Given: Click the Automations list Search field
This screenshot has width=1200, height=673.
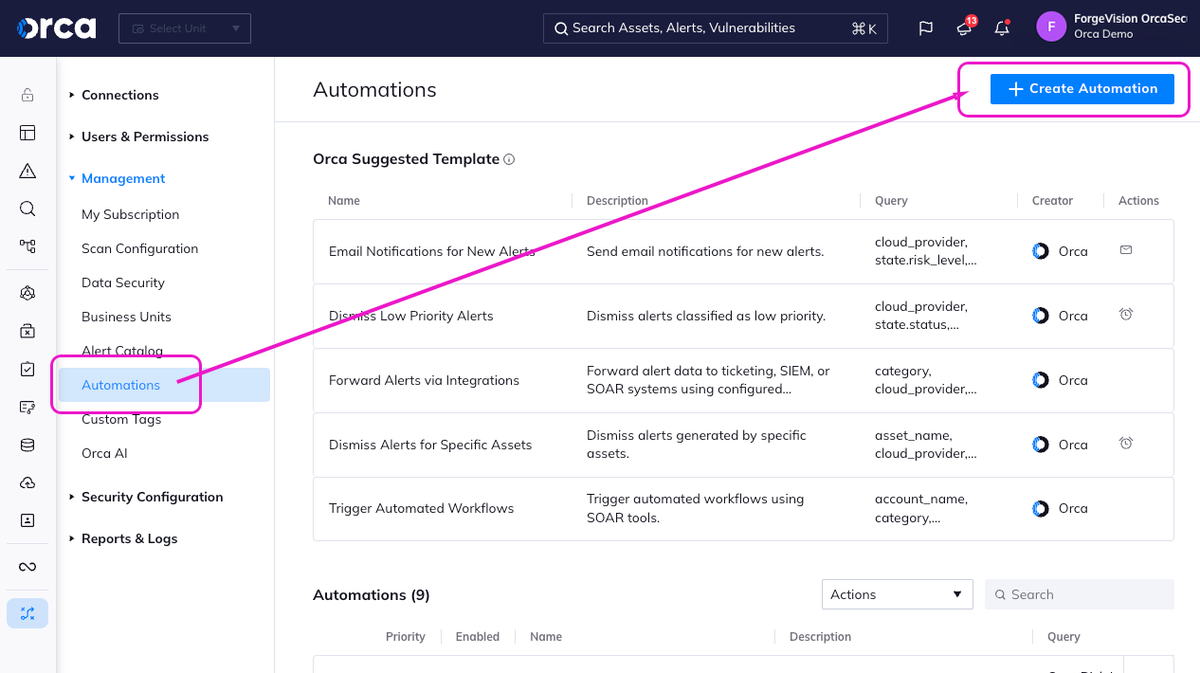Looking at the screenshot, I should click(1079, 594).
